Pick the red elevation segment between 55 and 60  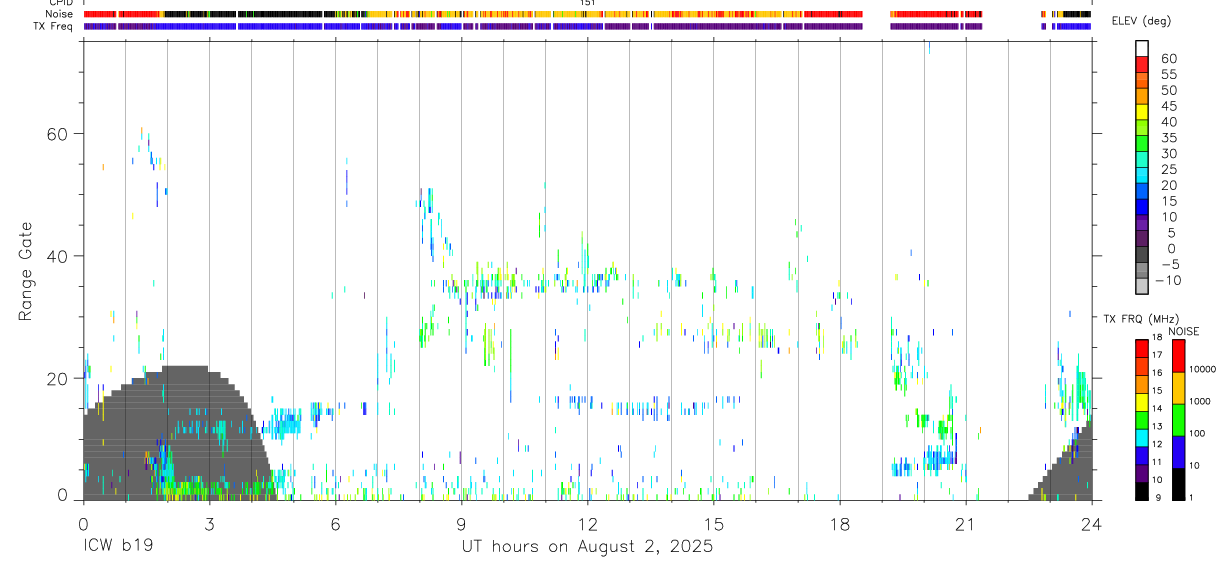[x=1142, y=64]
